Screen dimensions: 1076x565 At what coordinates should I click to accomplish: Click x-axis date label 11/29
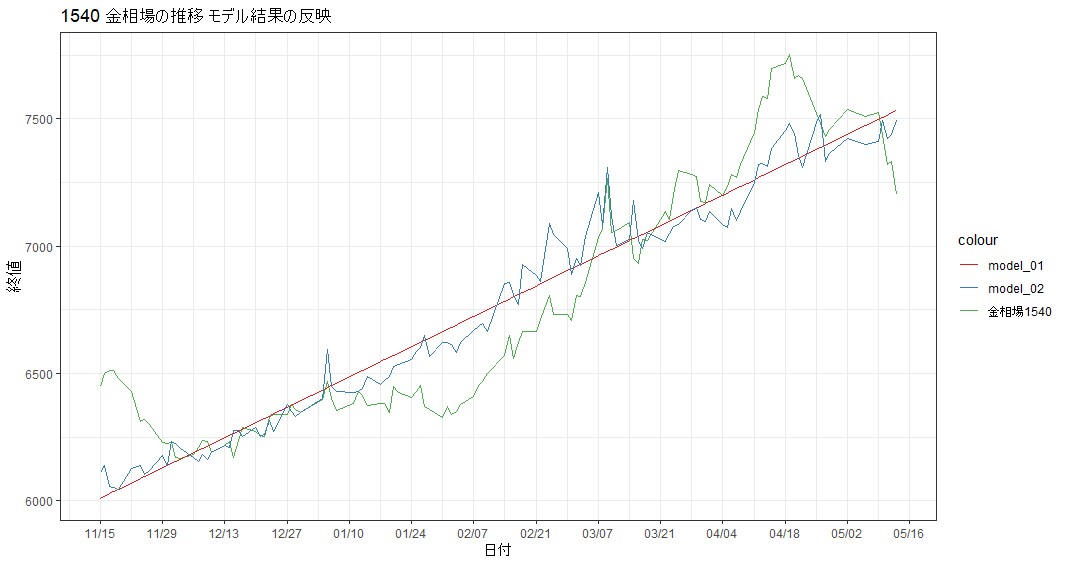point(162,533)
